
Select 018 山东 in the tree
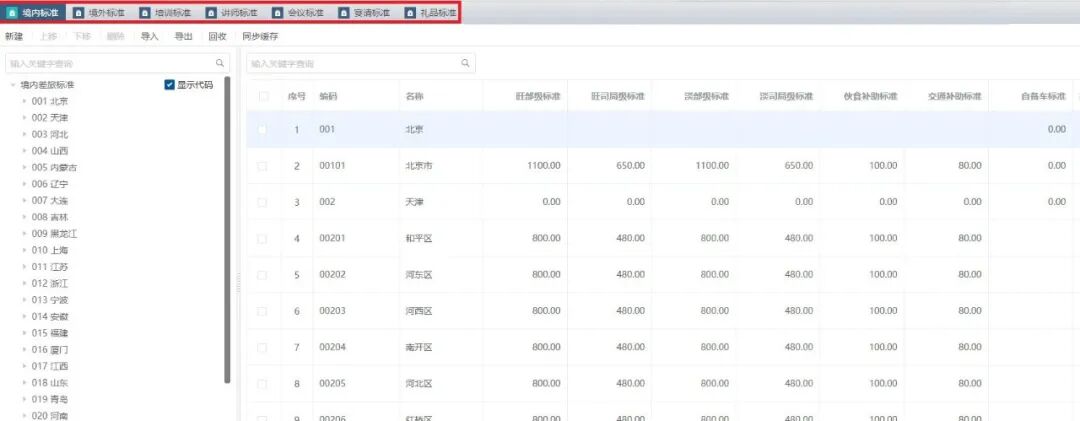(50, 382)
